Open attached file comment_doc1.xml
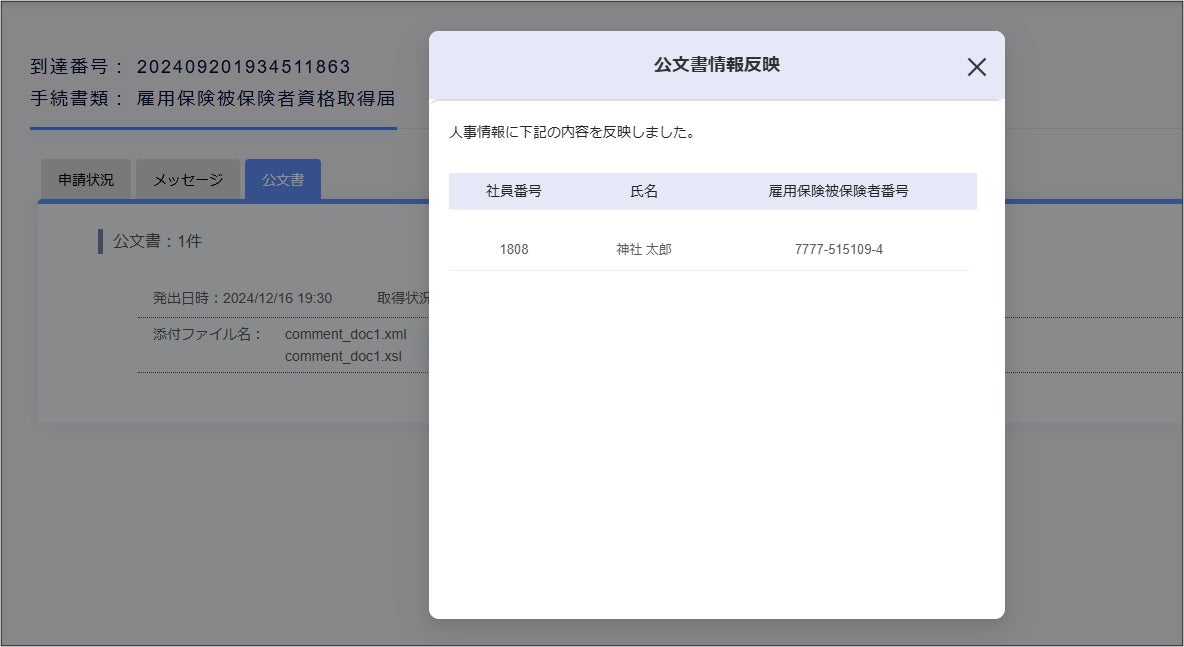The width and height of the screenshot is (1184, 647). 345,334
